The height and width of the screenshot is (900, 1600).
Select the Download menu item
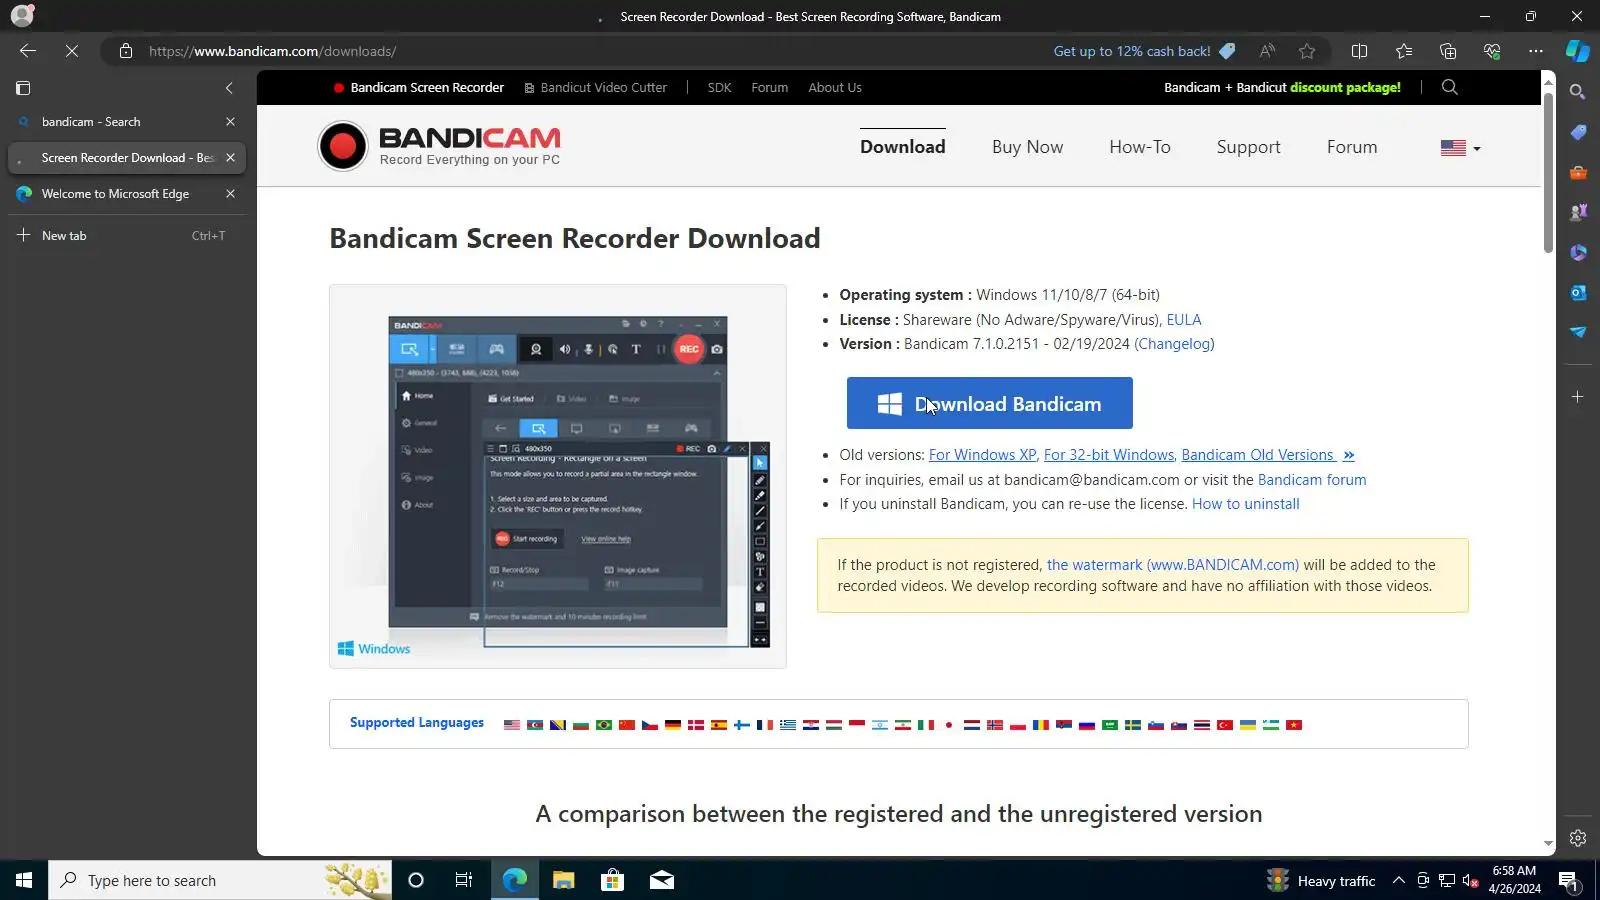903,147
